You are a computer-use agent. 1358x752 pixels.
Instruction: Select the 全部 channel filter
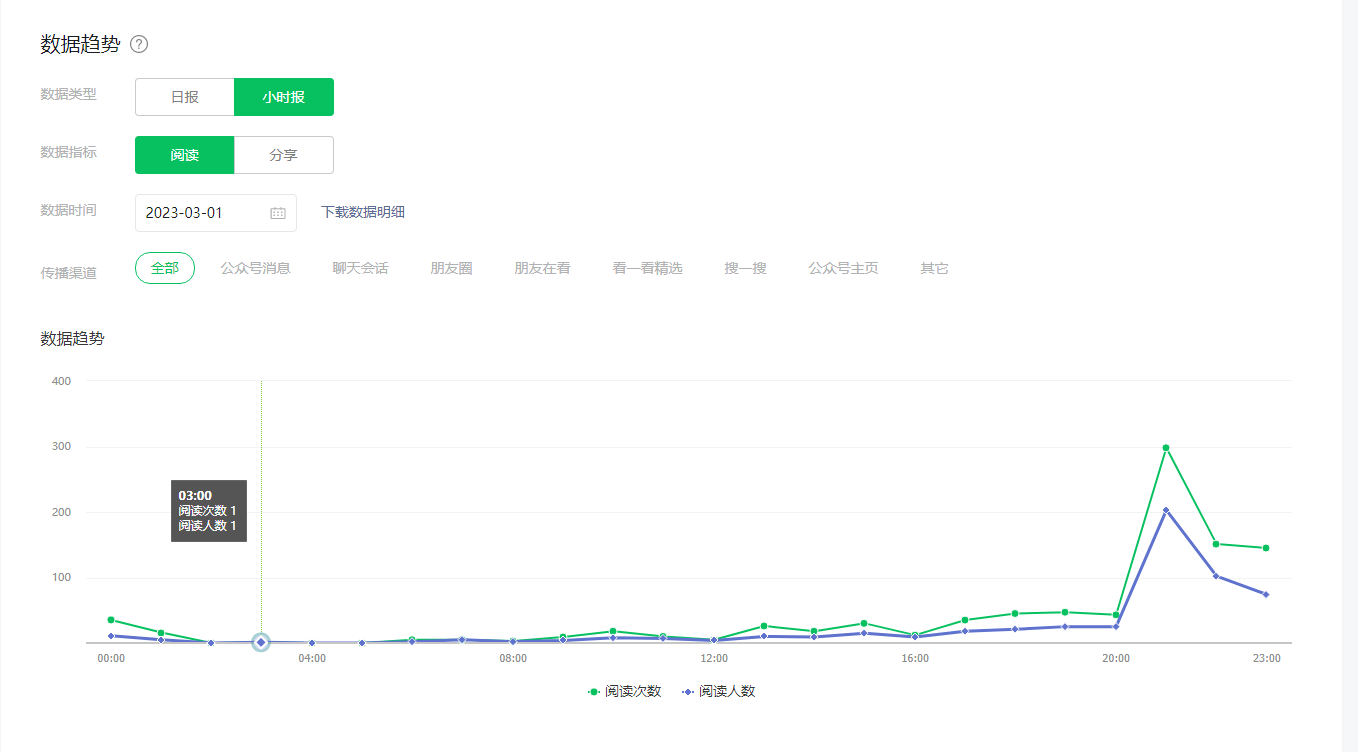coord(165,268)
